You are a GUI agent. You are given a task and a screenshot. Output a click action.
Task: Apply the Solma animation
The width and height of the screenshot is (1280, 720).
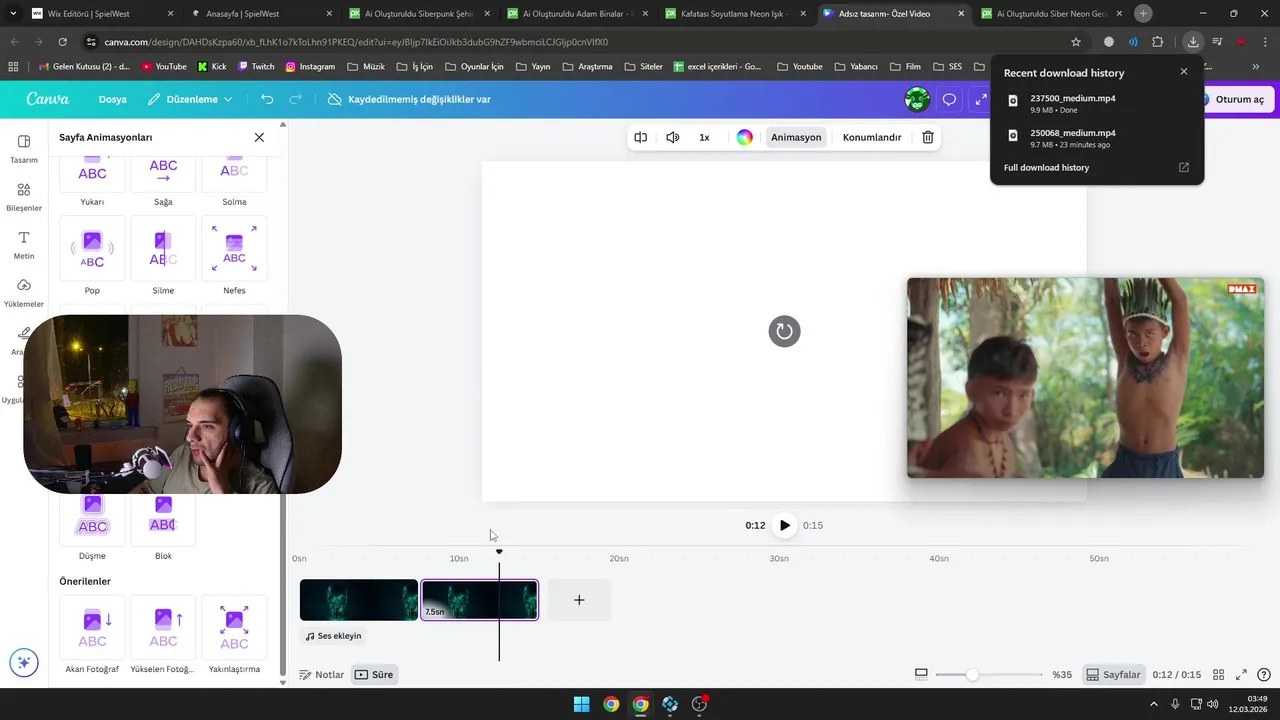click(x=234, y=181)
